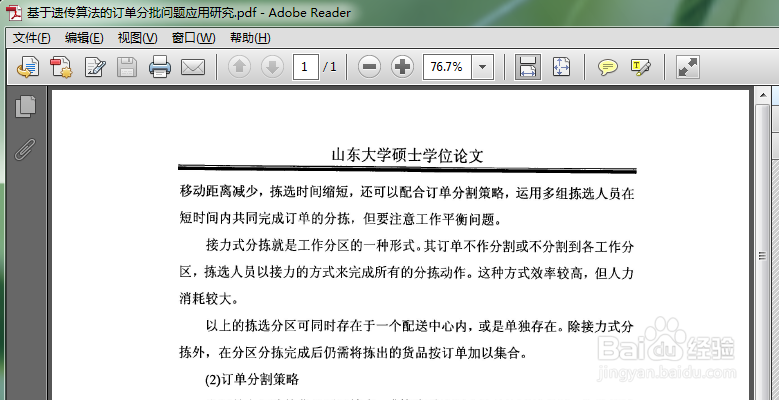Click the 76.7% zoom value field

point(447,67)
